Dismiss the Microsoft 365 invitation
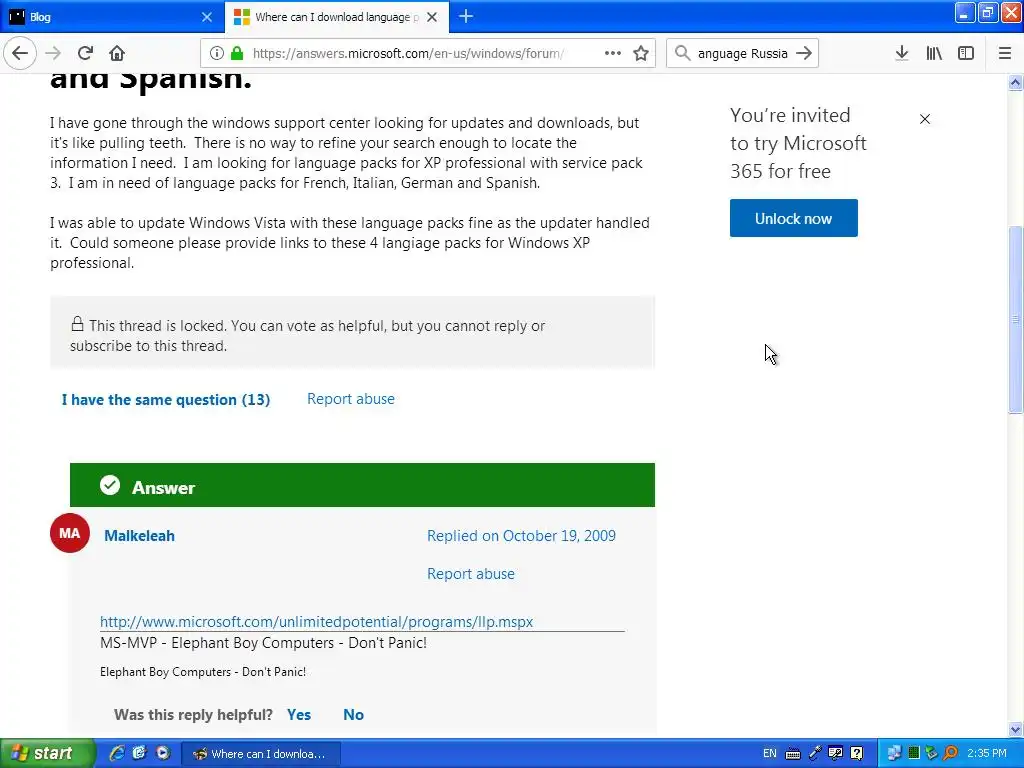The width and height of the screenshot is (1024, 768). (x=925, y=119)
